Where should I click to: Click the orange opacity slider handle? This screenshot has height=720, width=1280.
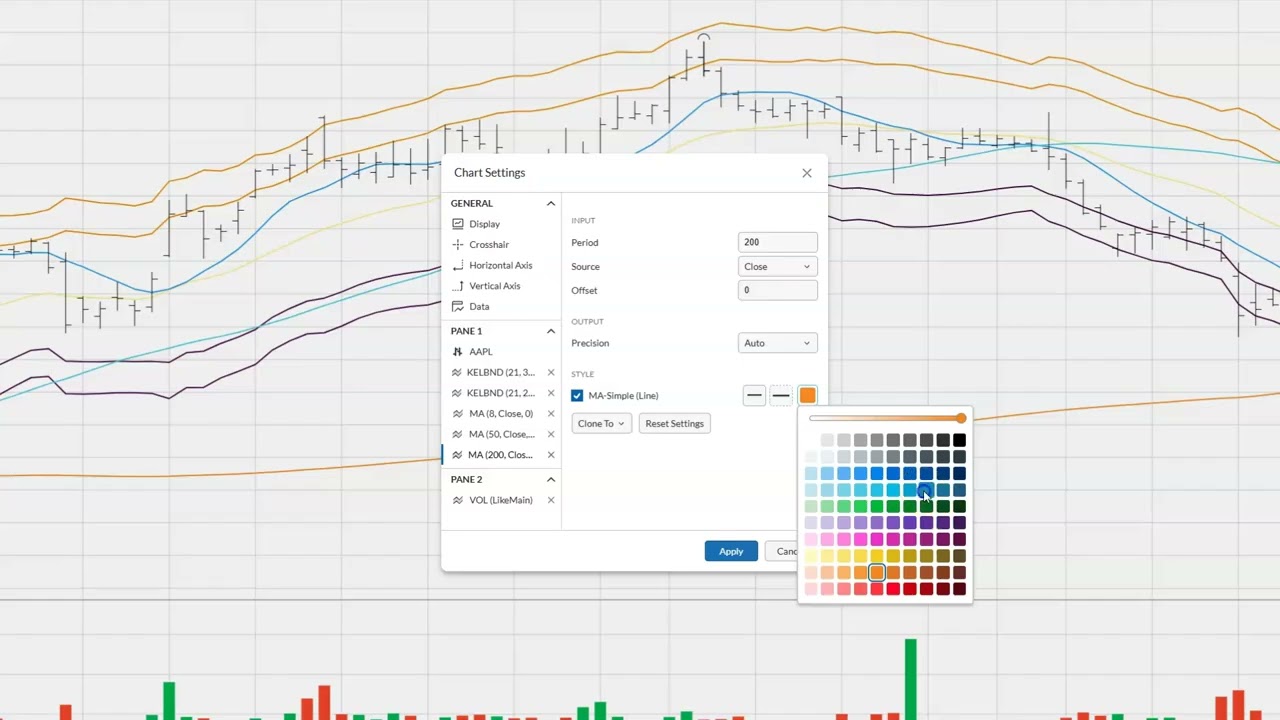click(961, 418)
